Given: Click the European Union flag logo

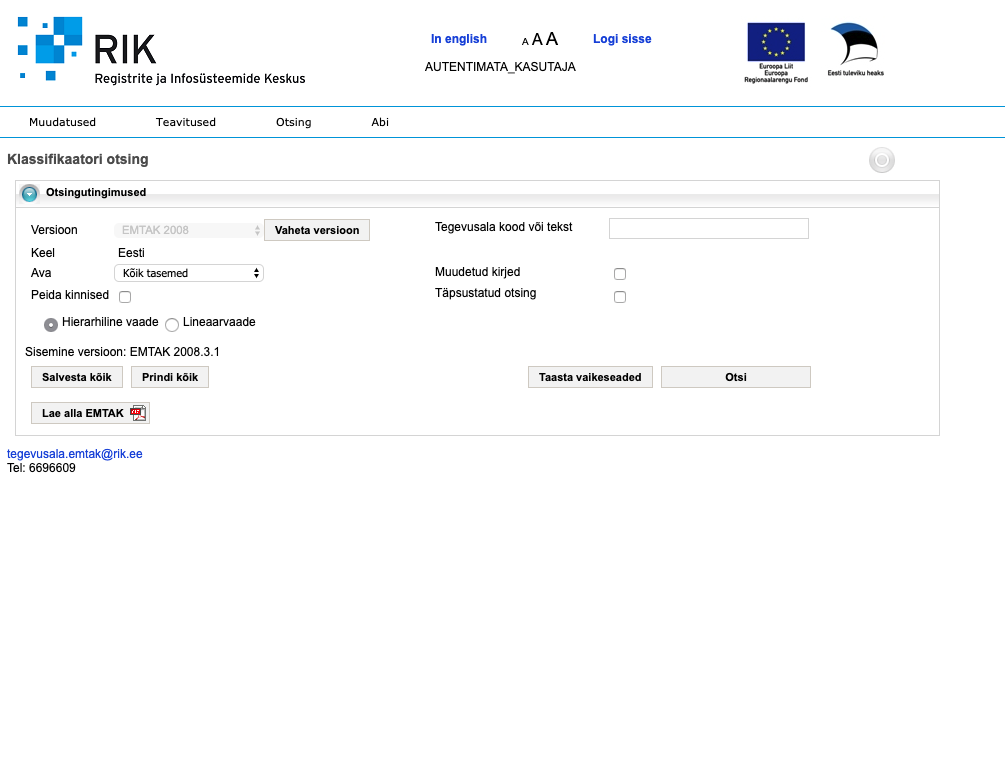Looking at the screenshot, I should pyautogui.click(x=776, y=42).
